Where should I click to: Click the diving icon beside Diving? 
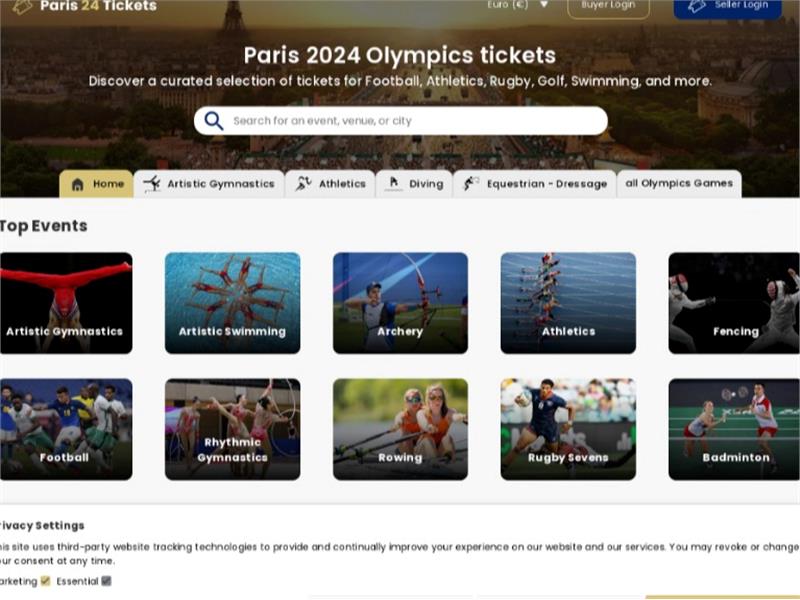(394, 184)
